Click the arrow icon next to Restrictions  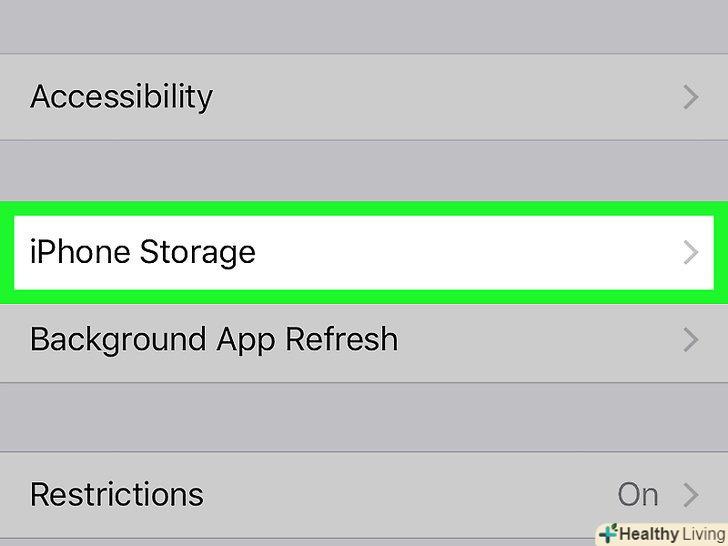pyautogui.click(x=690, y=494)
